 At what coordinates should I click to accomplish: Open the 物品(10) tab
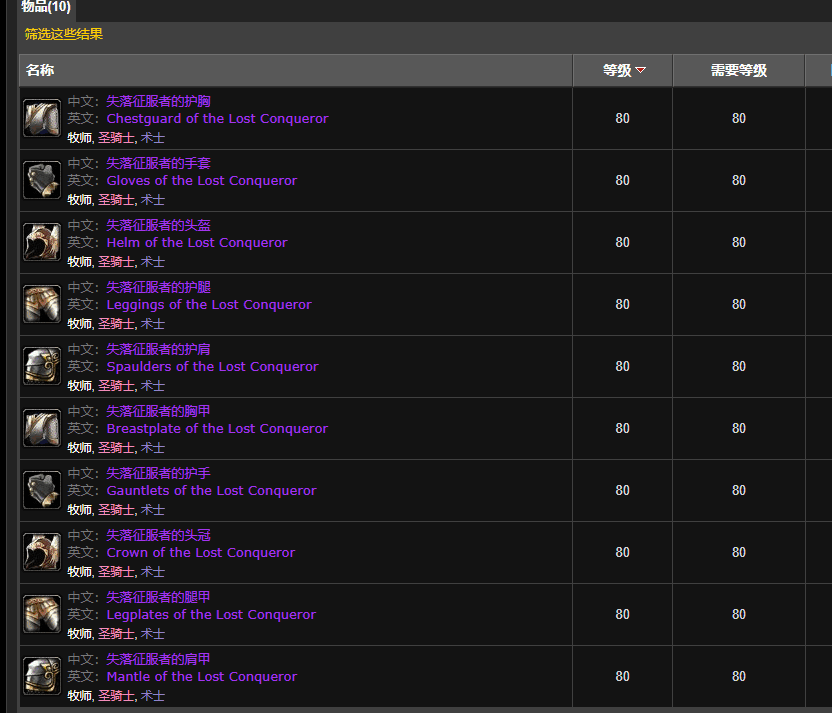(46, 7)
